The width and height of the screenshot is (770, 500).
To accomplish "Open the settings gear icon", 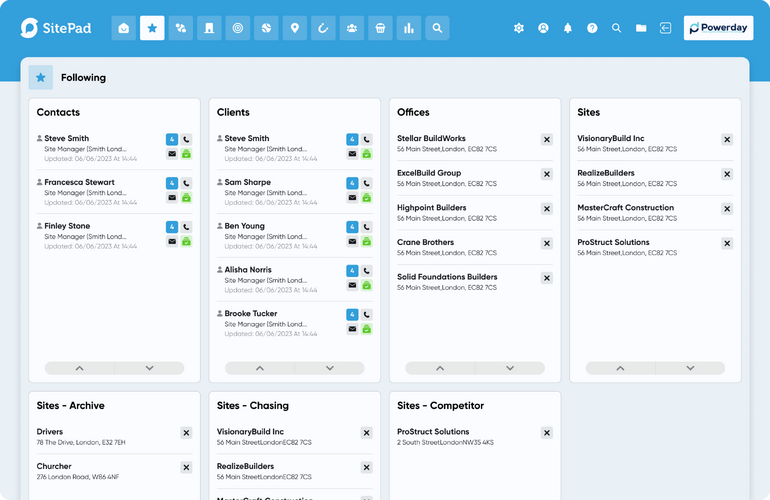I will pos(518,28).
